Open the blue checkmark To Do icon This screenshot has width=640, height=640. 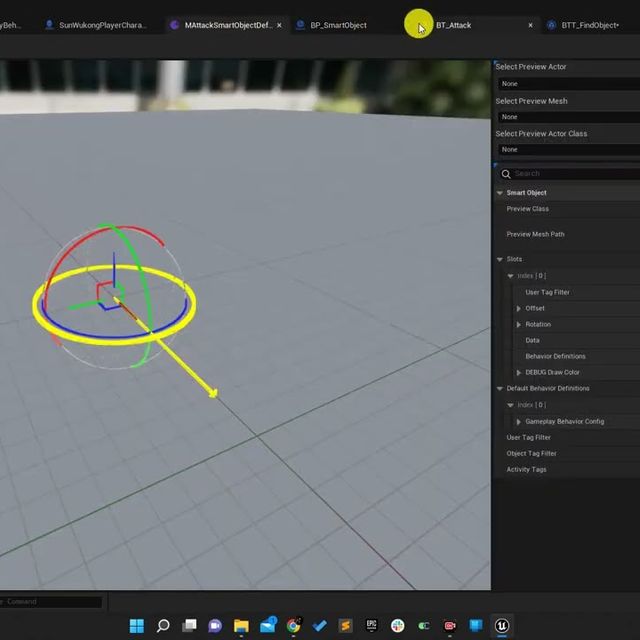tap(319, 625)
